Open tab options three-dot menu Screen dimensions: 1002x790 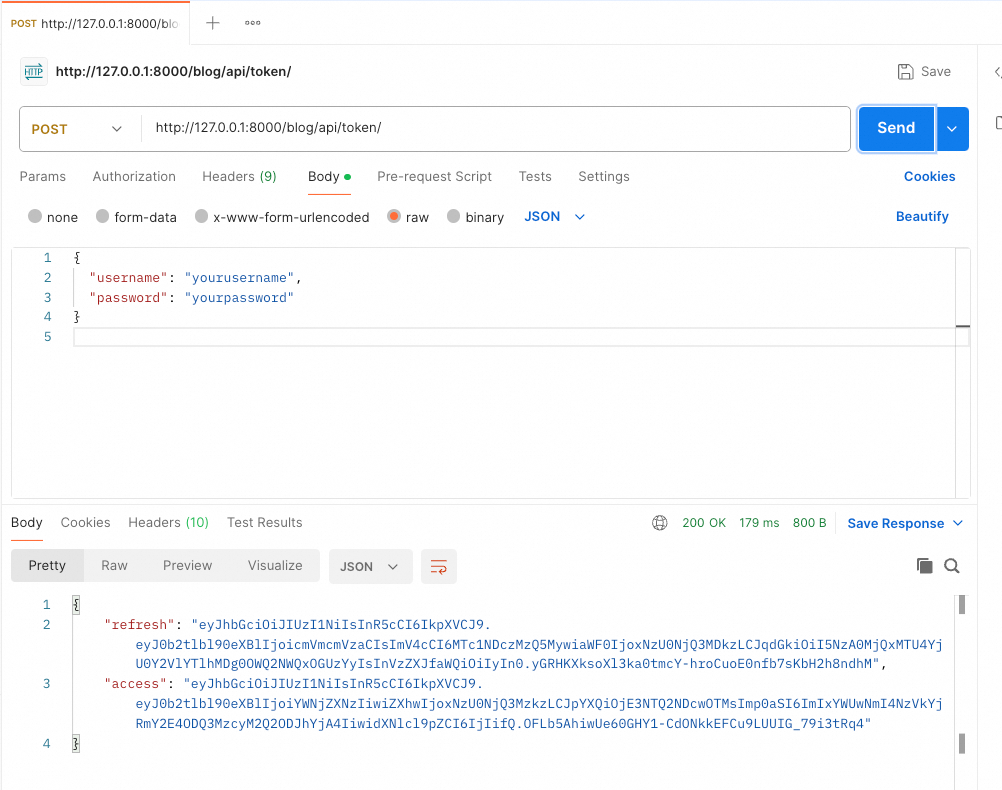[252, 23]
